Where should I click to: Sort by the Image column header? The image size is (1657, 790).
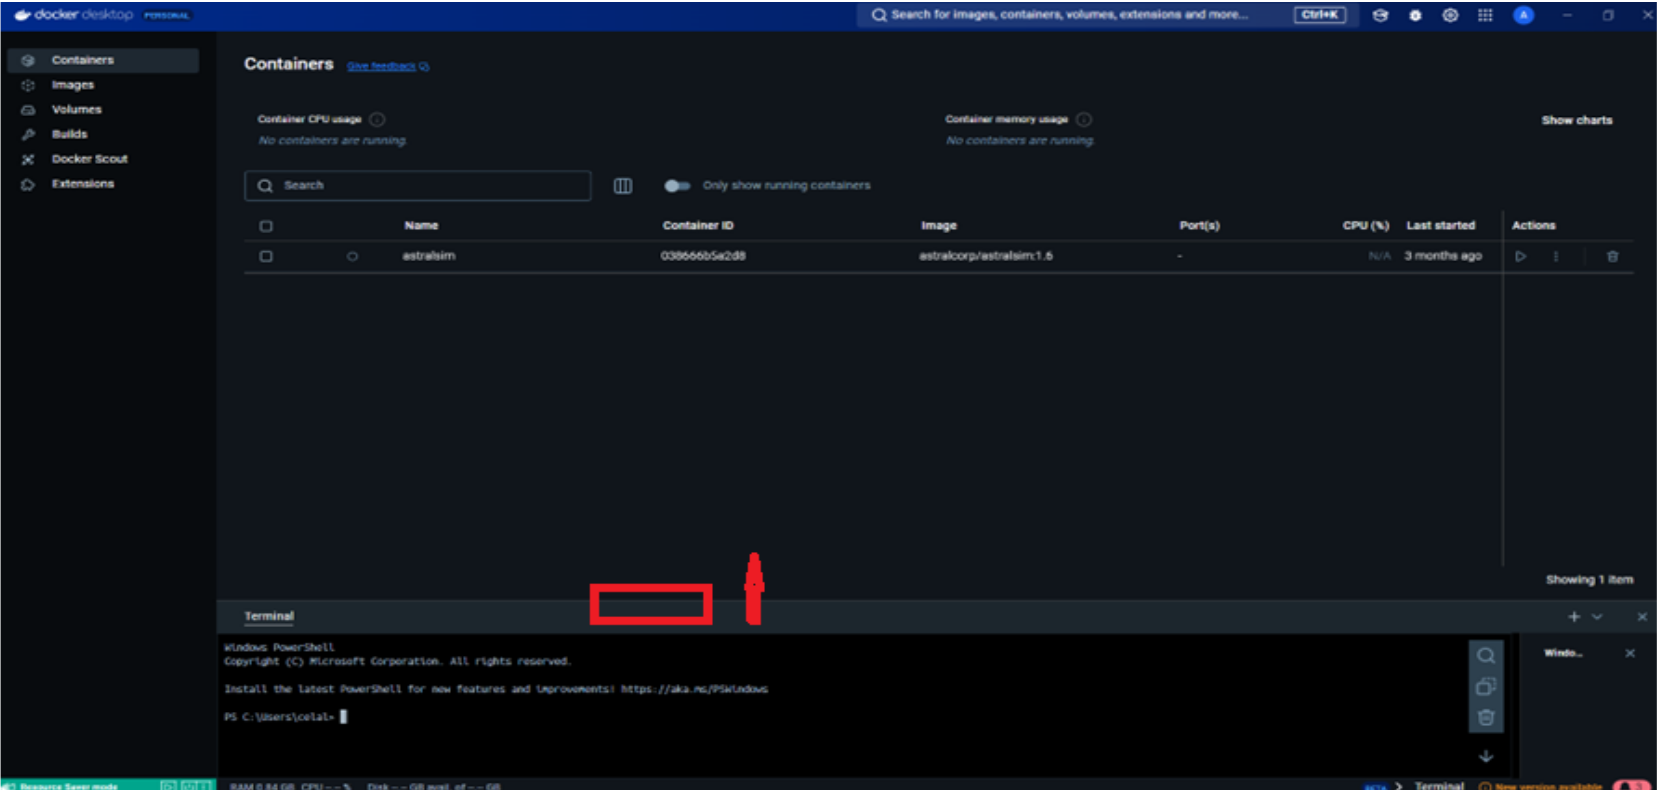[x=939, y=226]
